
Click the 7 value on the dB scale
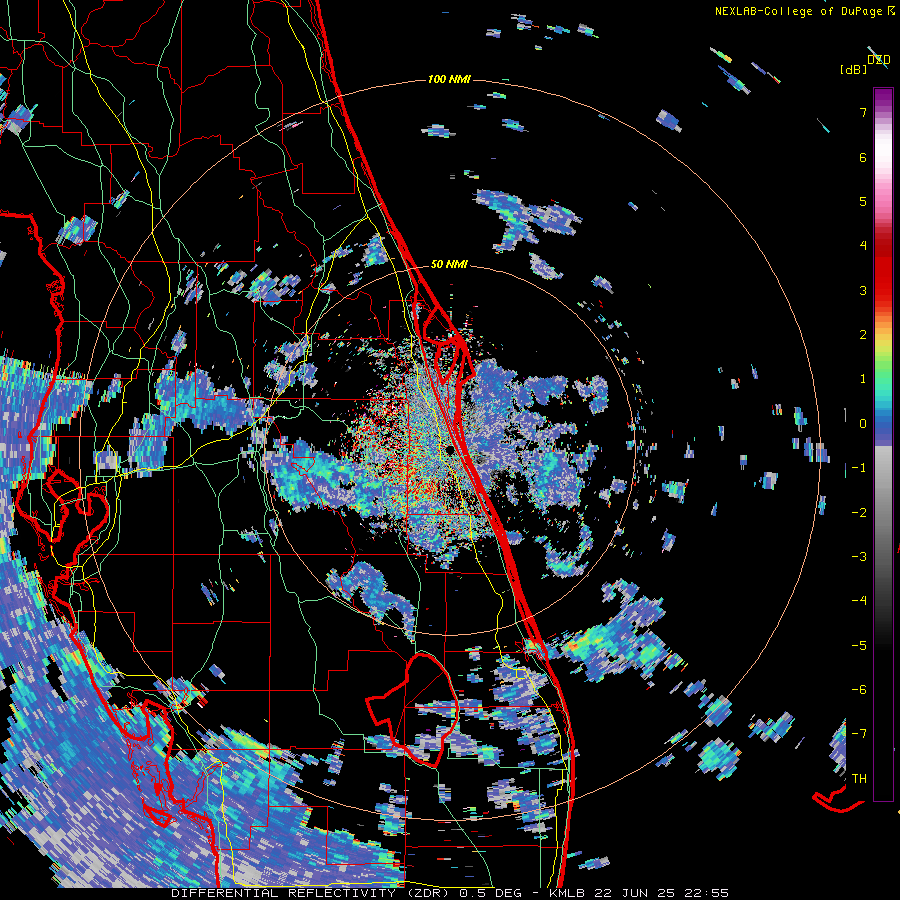click(863, 112)
